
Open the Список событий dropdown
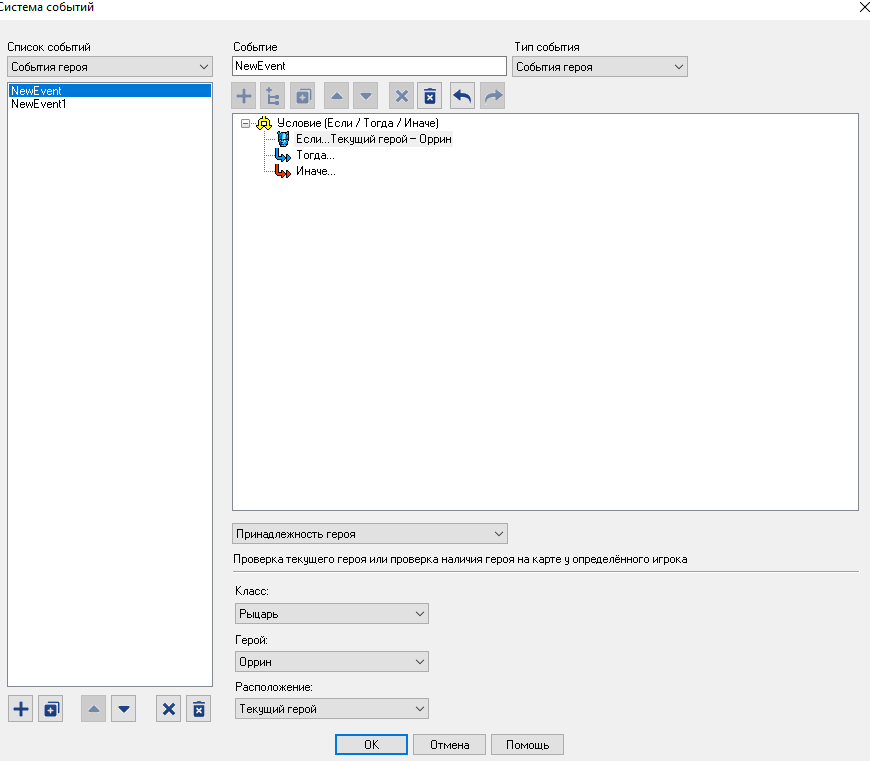[x=110, y=67]
